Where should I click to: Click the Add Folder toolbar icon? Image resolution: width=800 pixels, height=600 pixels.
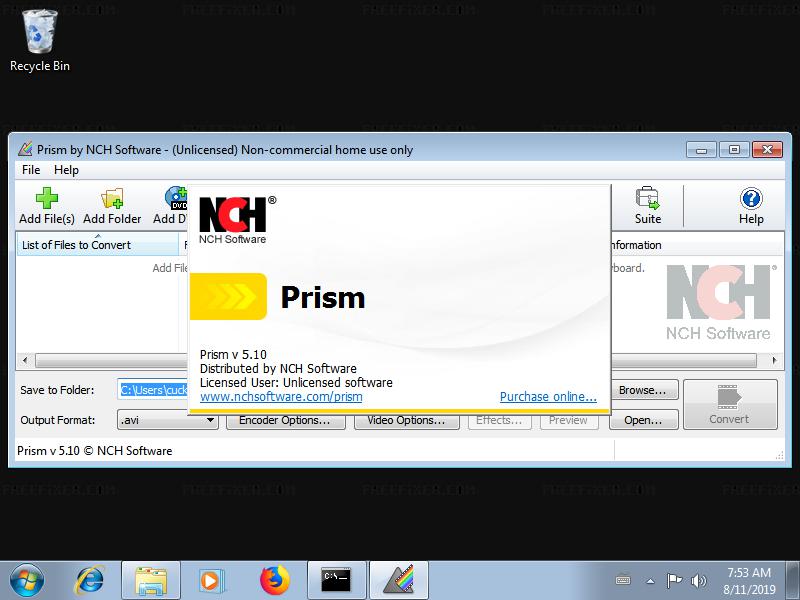tap(112, 205)
